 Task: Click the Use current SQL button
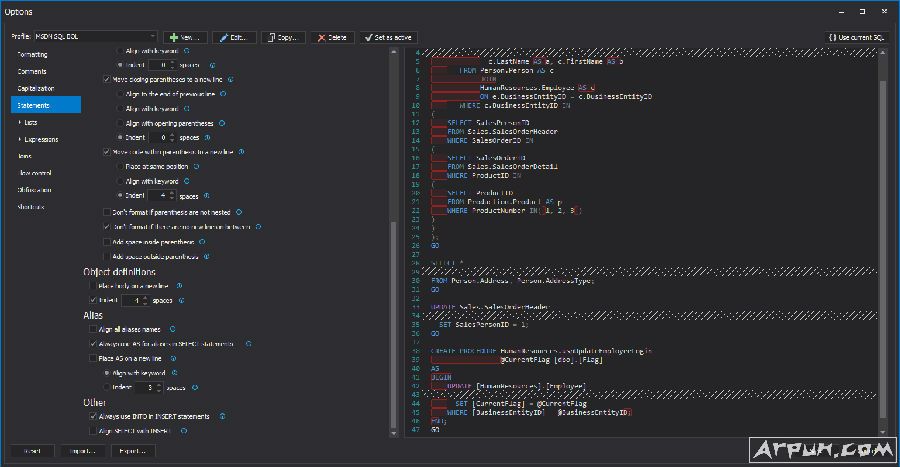[856, 37]
